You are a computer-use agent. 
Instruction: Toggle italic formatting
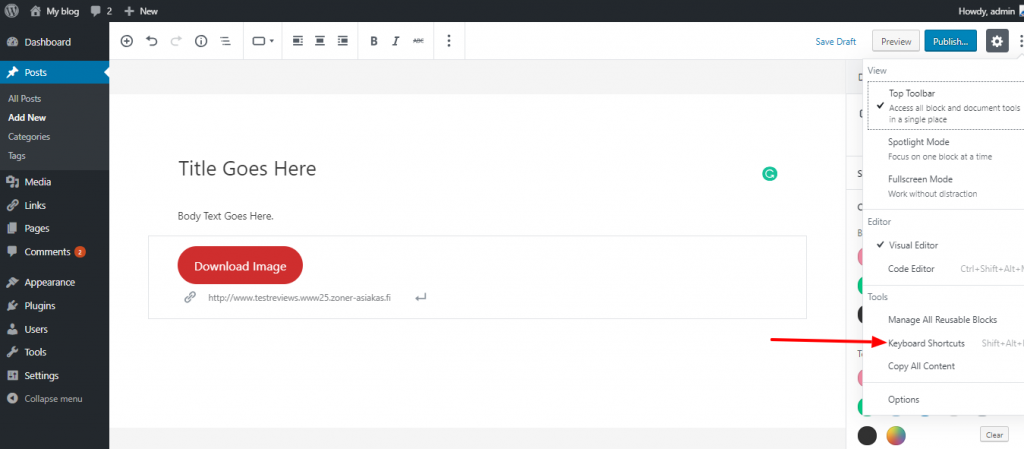point(395,41)
